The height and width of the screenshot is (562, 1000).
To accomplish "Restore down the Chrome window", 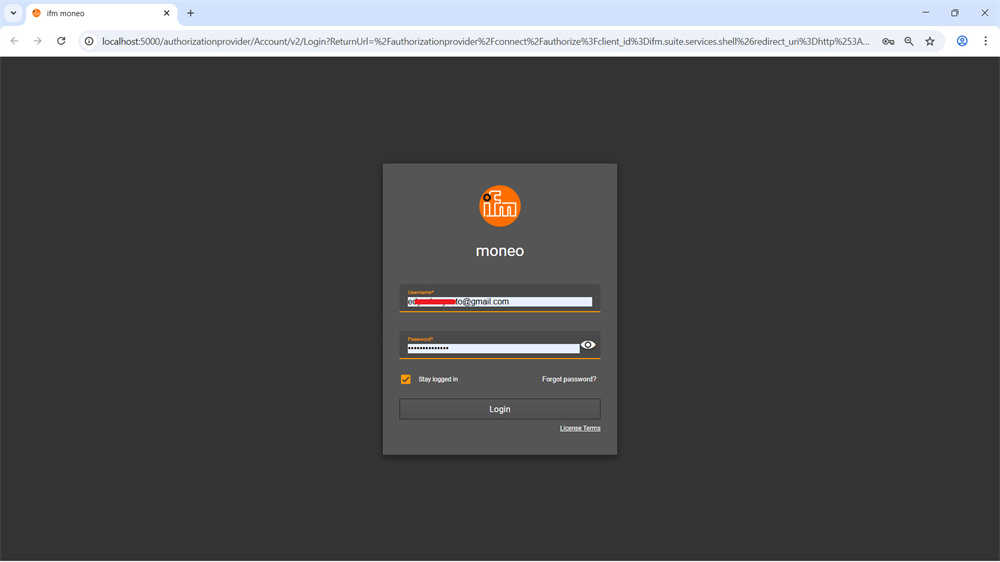I will [955, 13].
